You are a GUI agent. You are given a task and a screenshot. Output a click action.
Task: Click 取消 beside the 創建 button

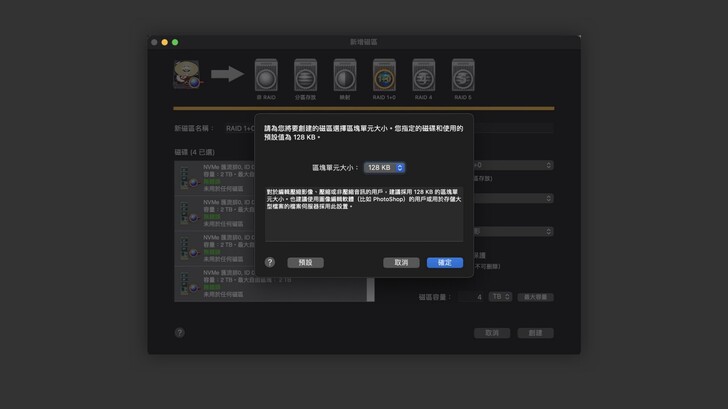click(x=492, y=333)
